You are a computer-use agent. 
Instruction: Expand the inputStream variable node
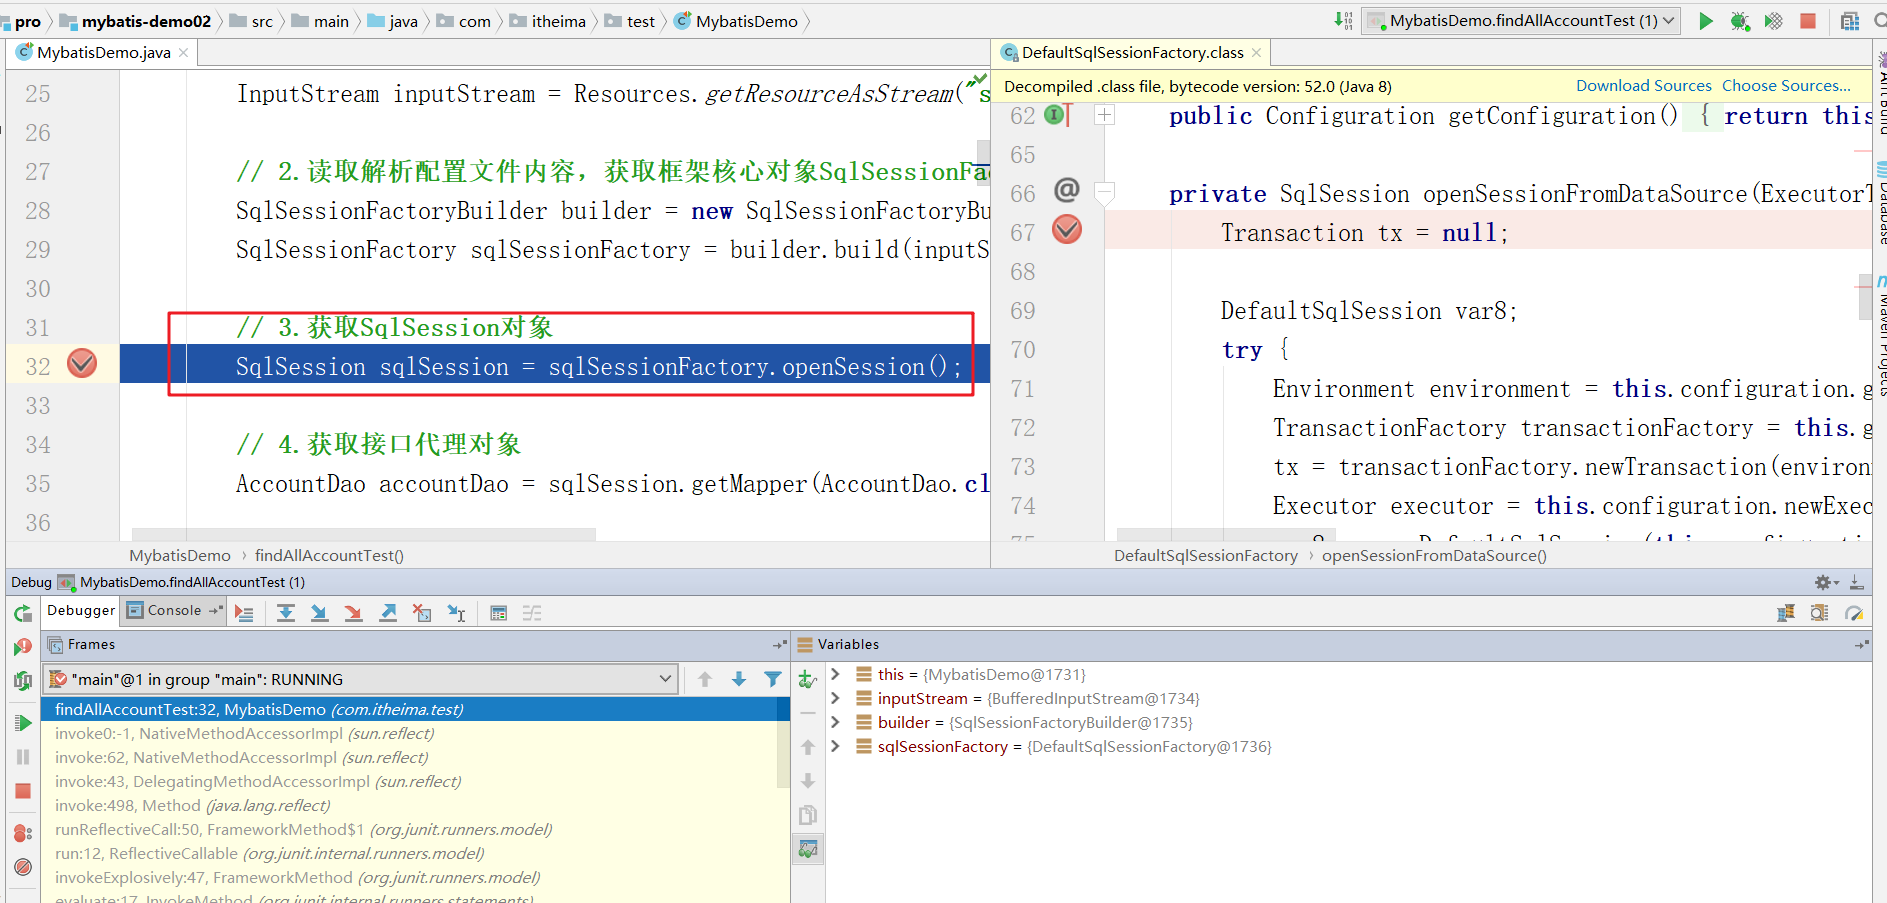coord(836,698)
